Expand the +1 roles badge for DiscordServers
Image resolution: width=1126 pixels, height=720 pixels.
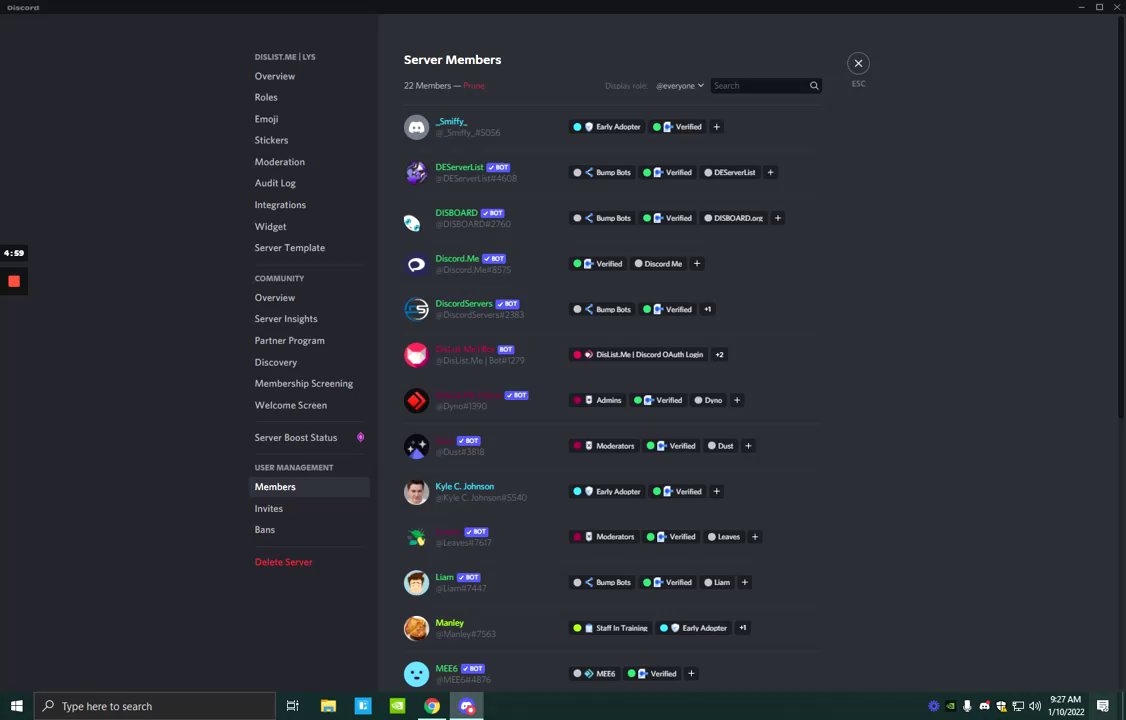coord(707,309)
